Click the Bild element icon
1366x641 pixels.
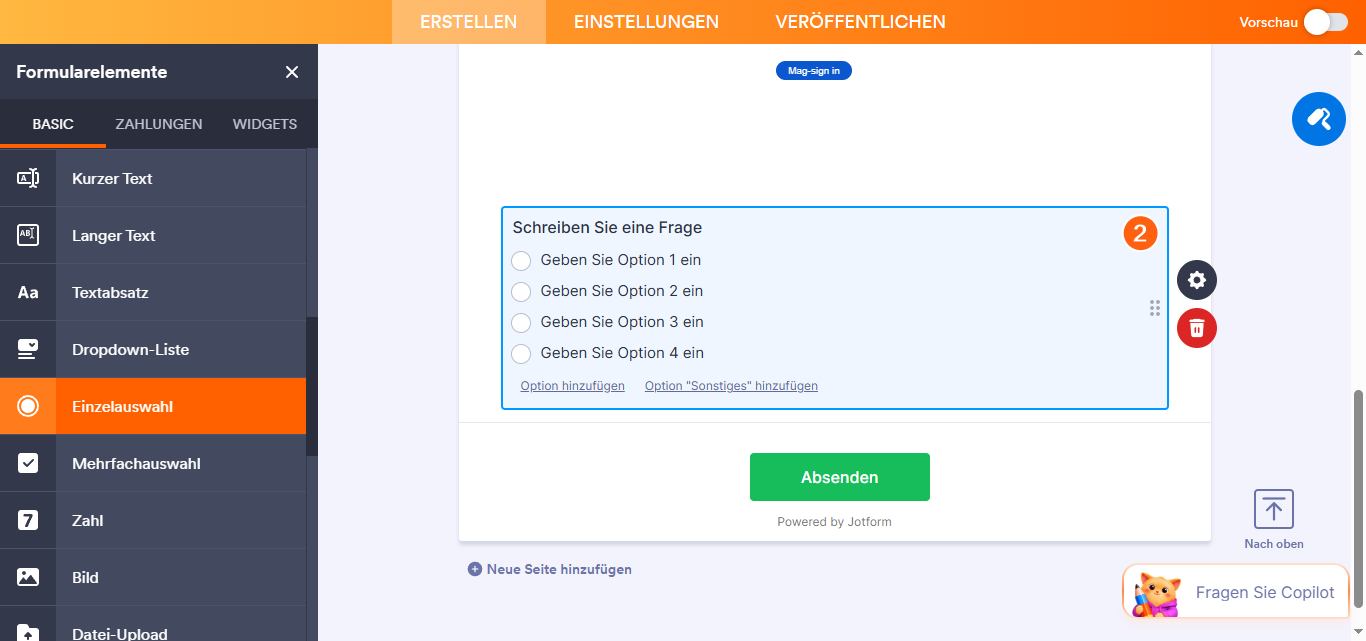(28, 576)
